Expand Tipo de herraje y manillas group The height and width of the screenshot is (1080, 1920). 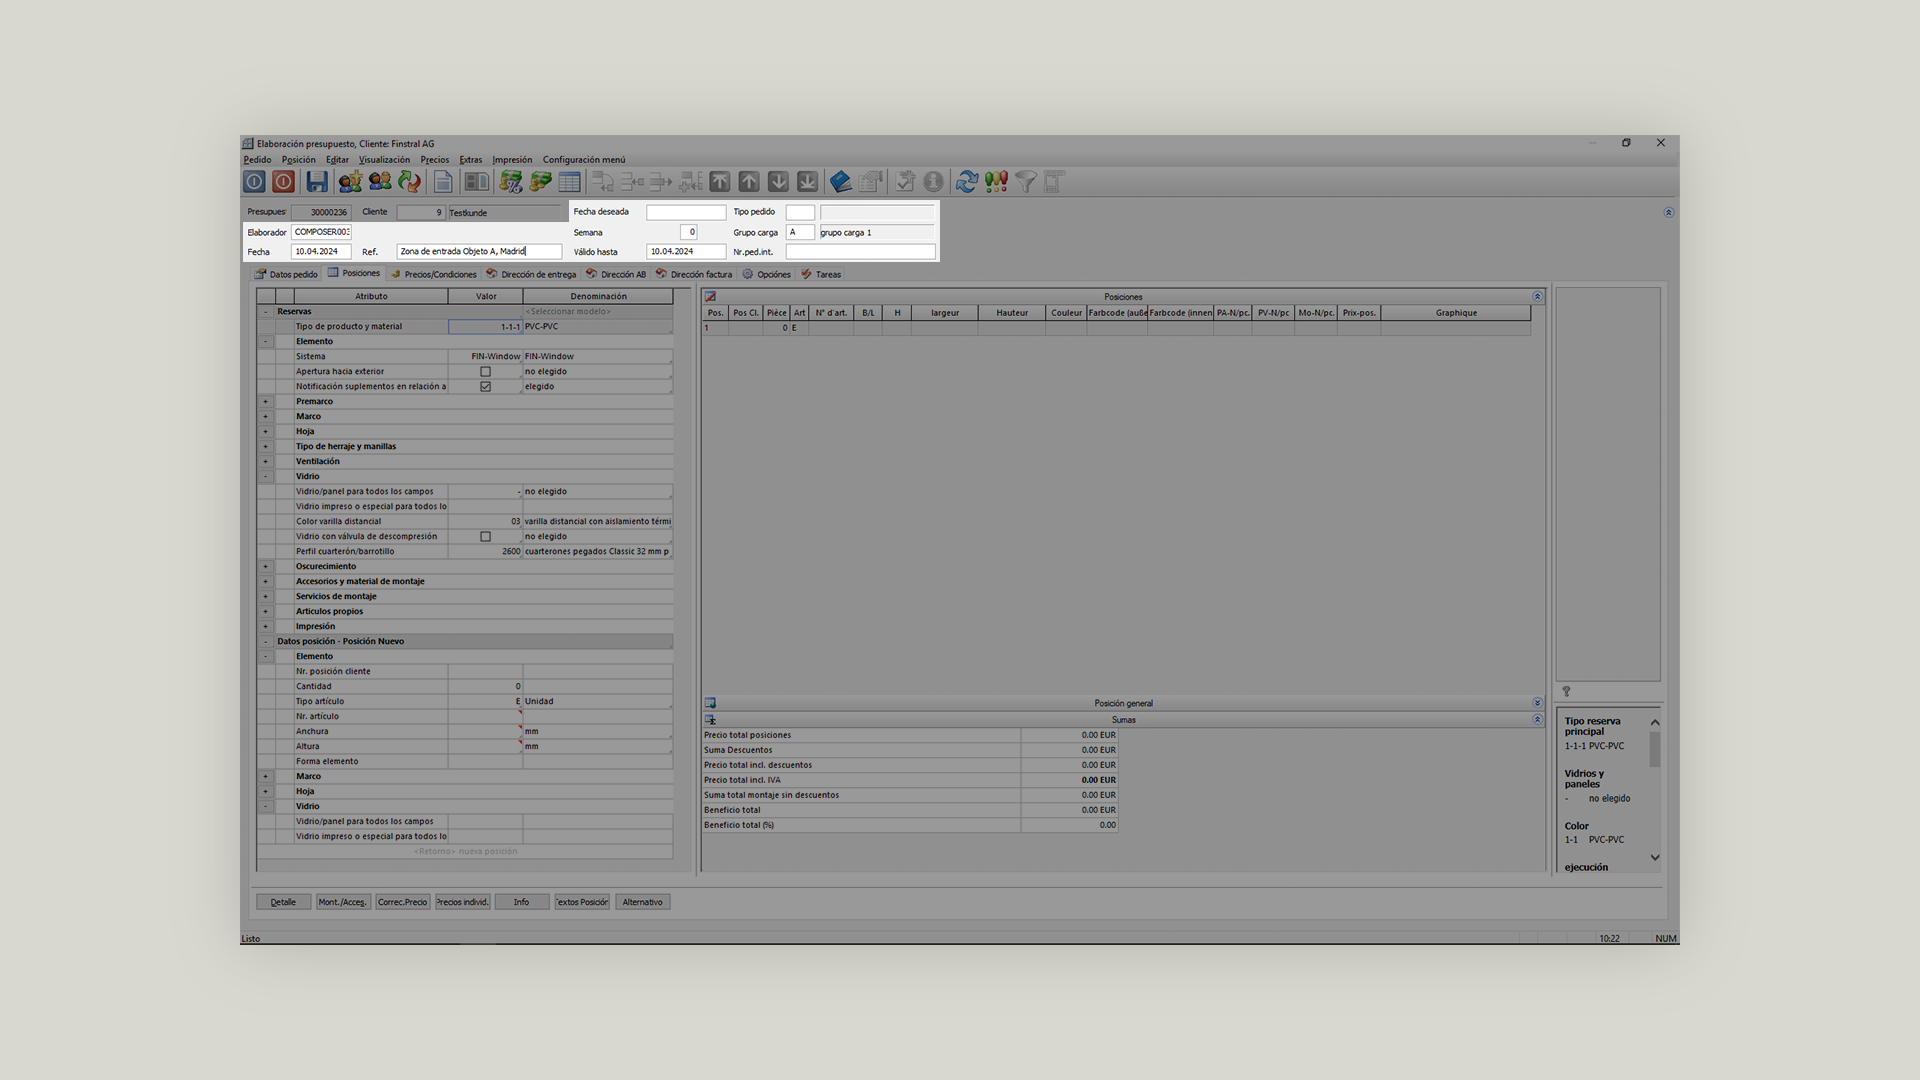click(266, 447)
